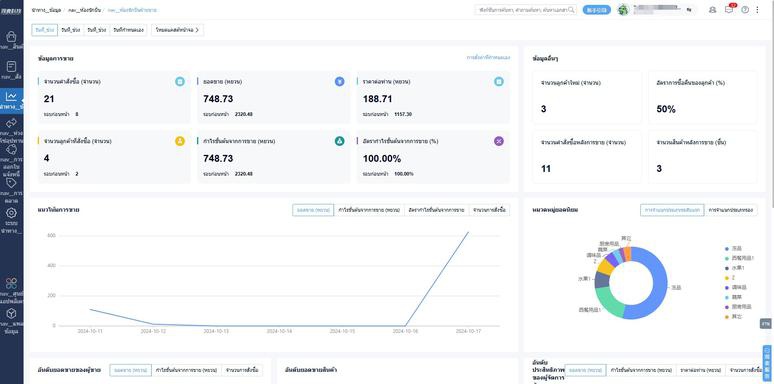Switch trend chart to gross profit (yuan) tab
This screenshot has width=774, height=384.
tap(369, 210)
